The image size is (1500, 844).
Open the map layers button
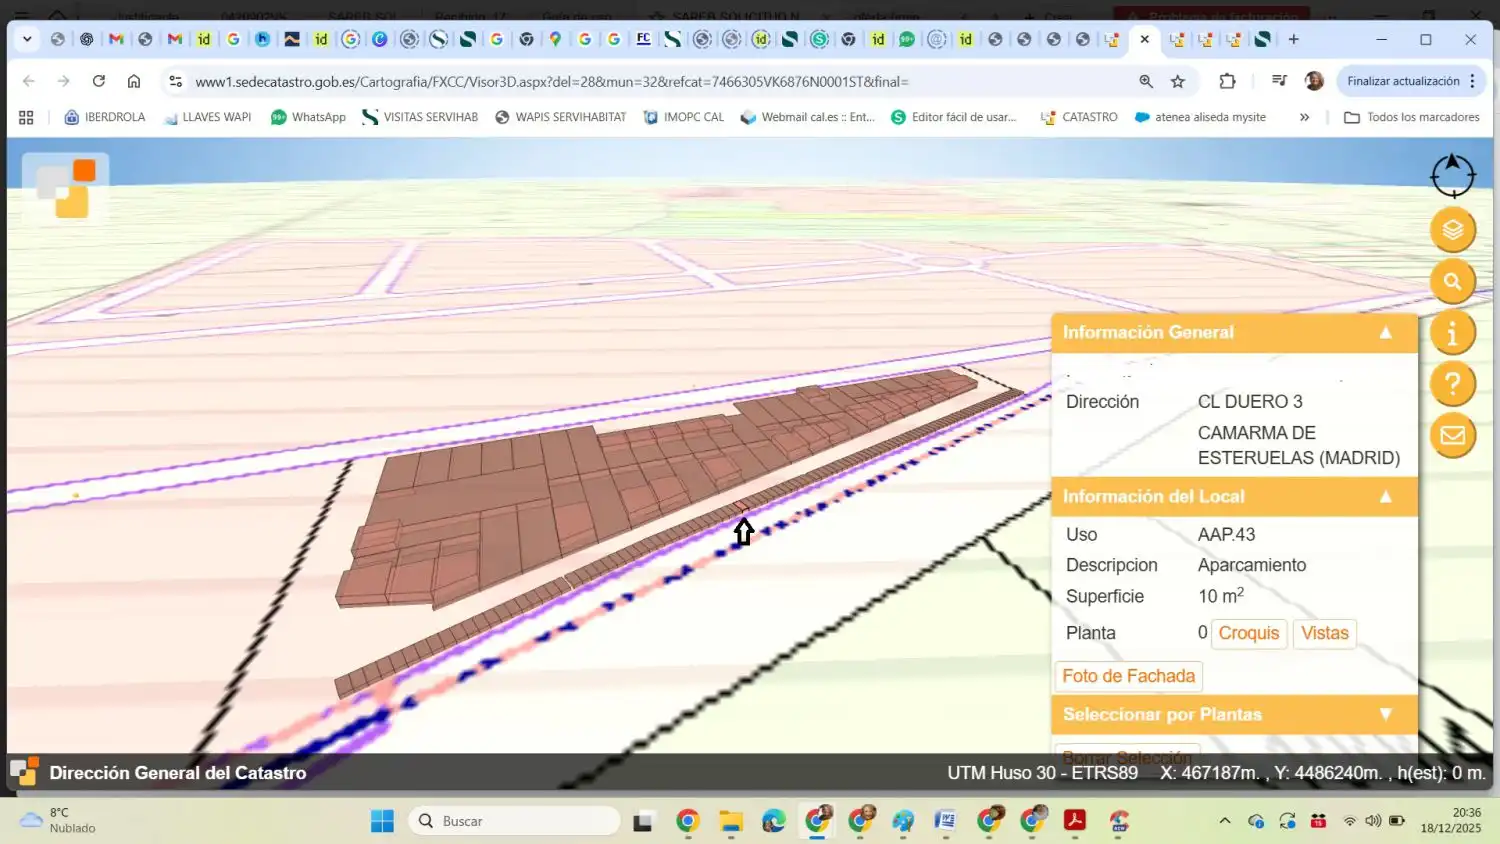point(1453,230)
